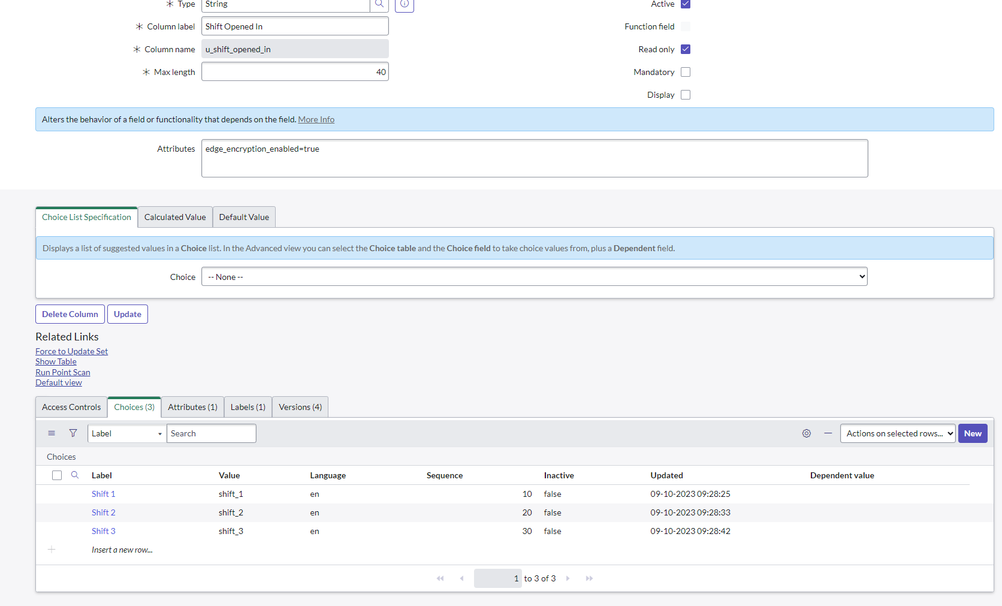
Task: Sort by the Language column header
Action: click(328, 476)
